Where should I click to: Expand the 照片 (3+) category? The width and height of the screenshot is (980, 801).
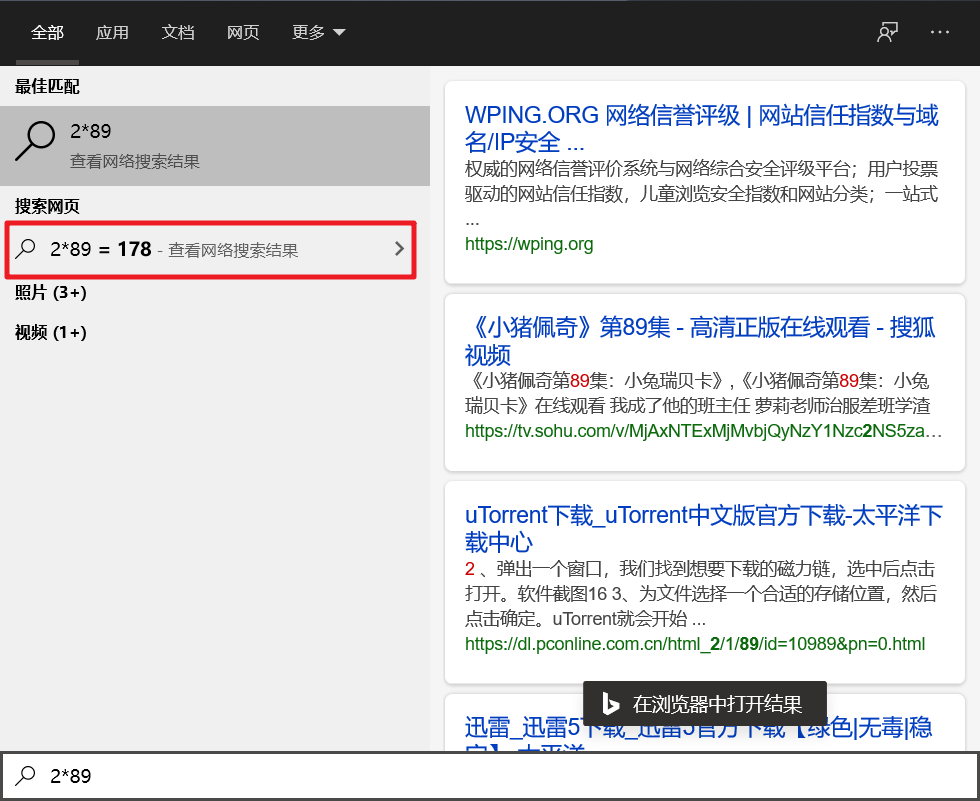pyautogui.click(x=51, y=292)
